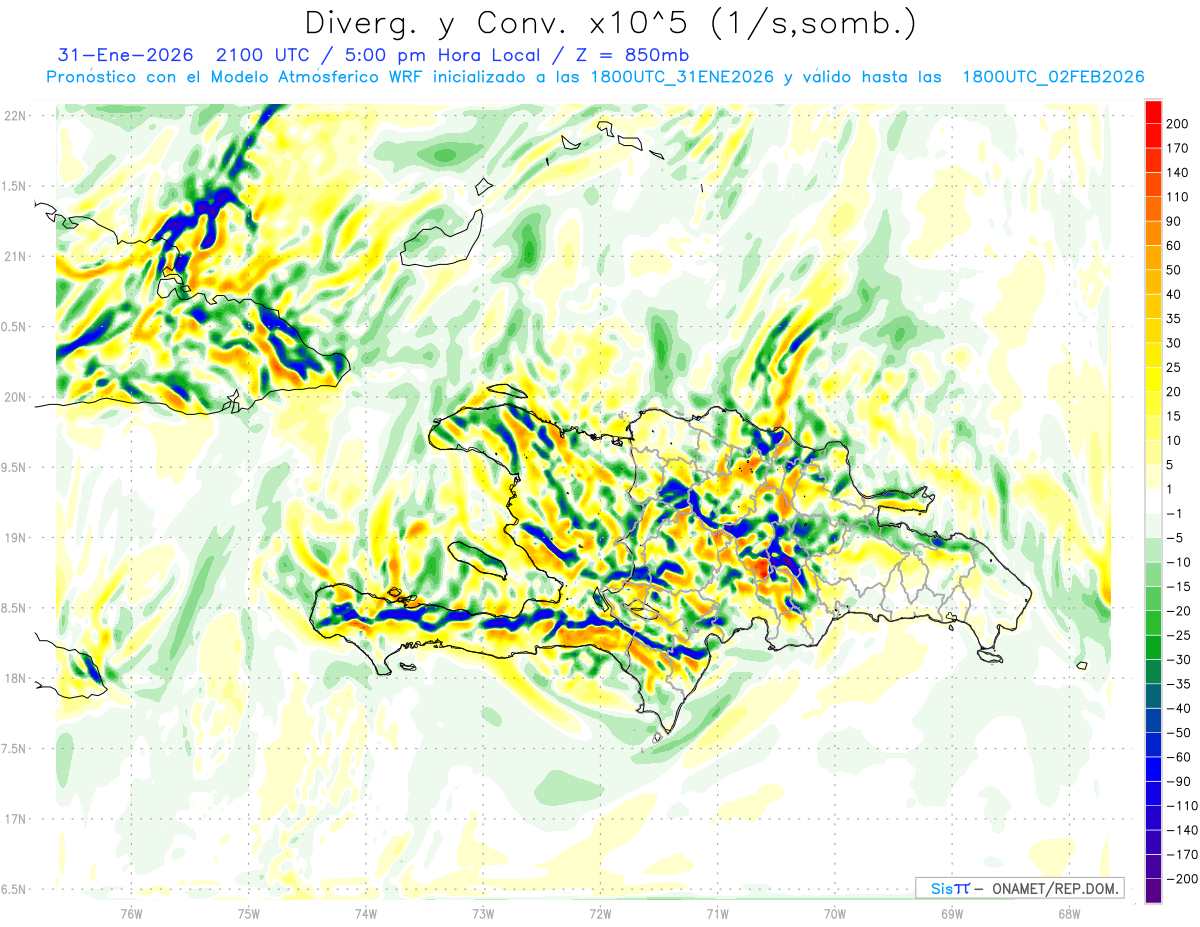Click the "75W" longitude label
Screen dimensions: 1200x927
[249, 913]
